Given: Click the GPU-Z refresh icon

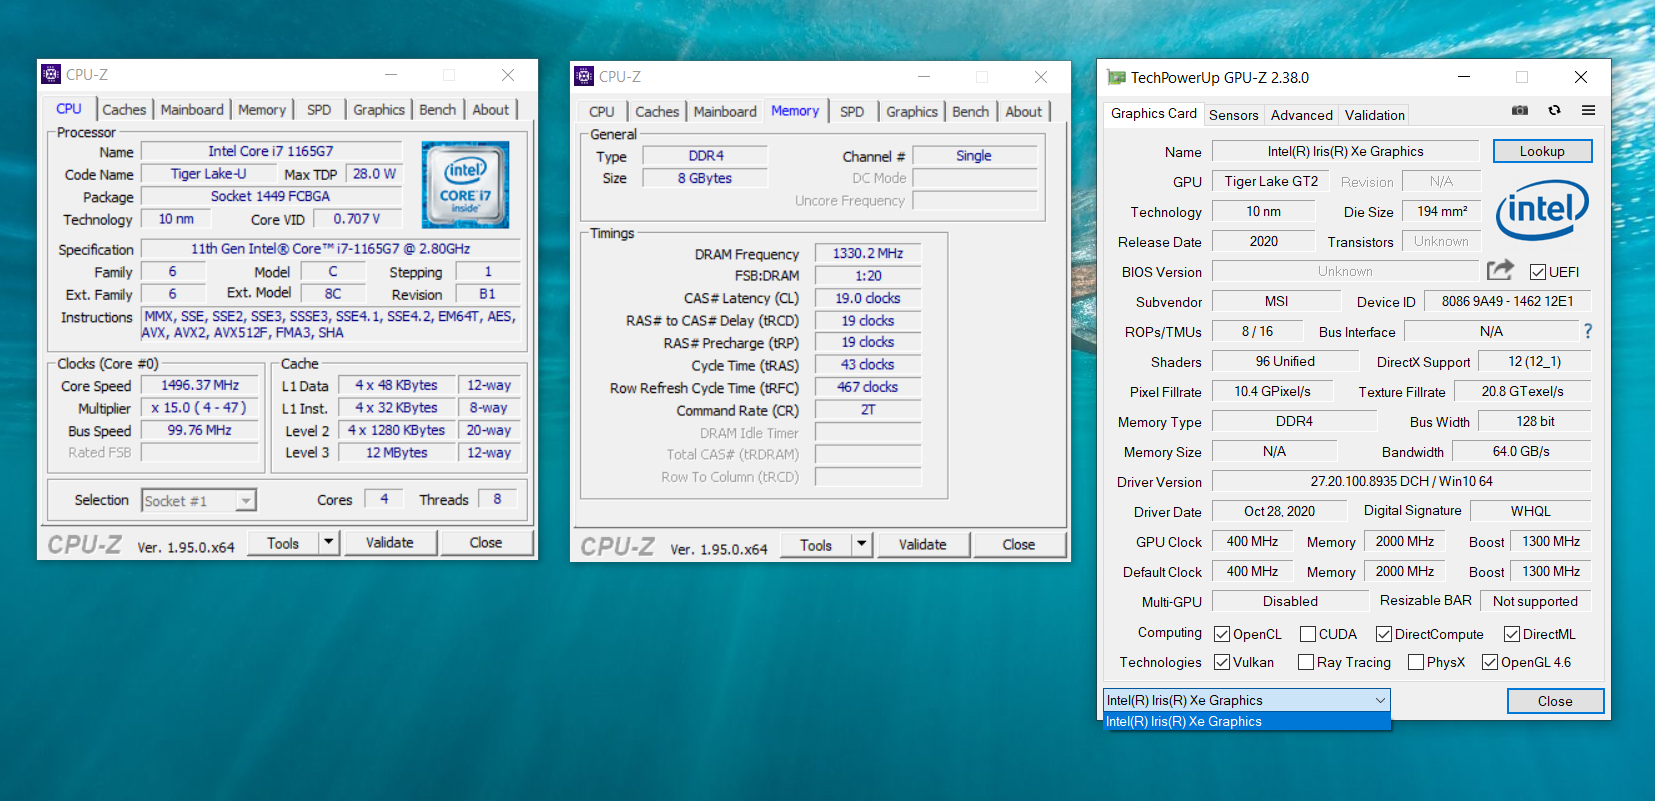Looking at the screenshot, I should point(1554,111).
